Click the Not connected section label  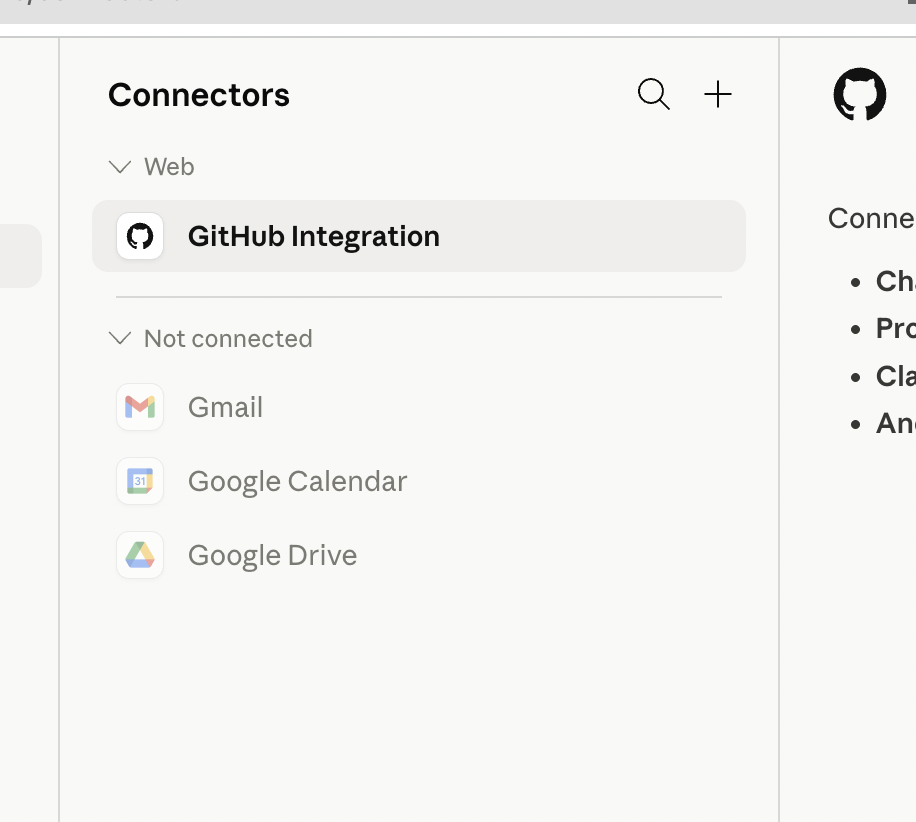point(228,339)
